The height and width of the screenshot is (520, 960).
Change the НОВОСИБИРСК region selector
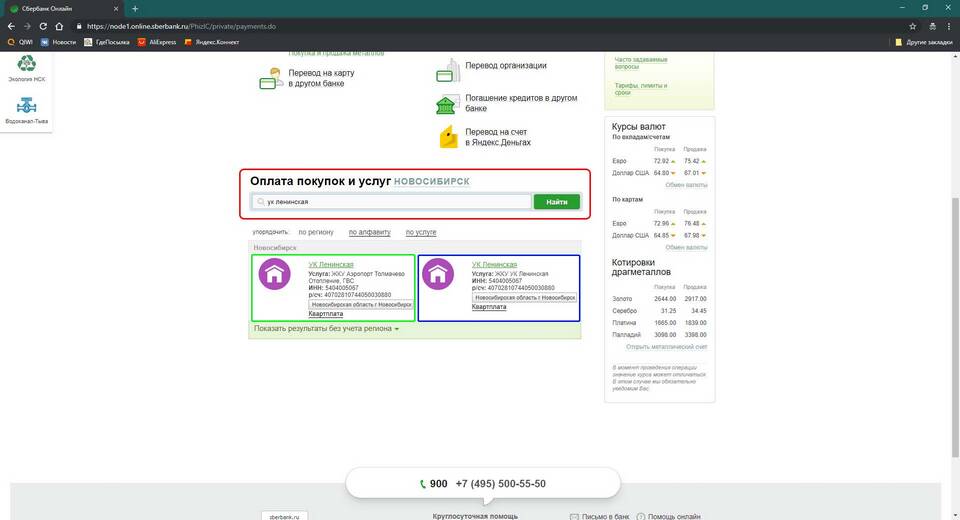[x=430, y=181]
